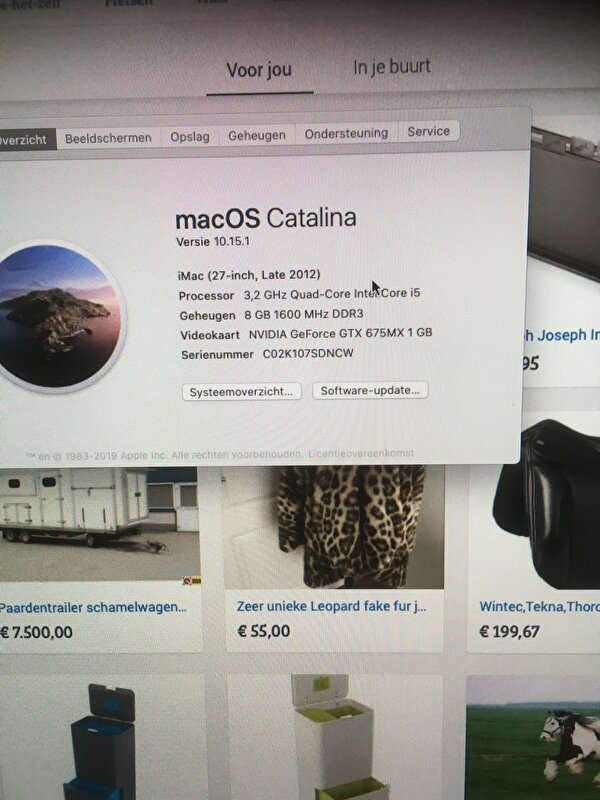Open the Ondersteuning tab

click(346, 133)
